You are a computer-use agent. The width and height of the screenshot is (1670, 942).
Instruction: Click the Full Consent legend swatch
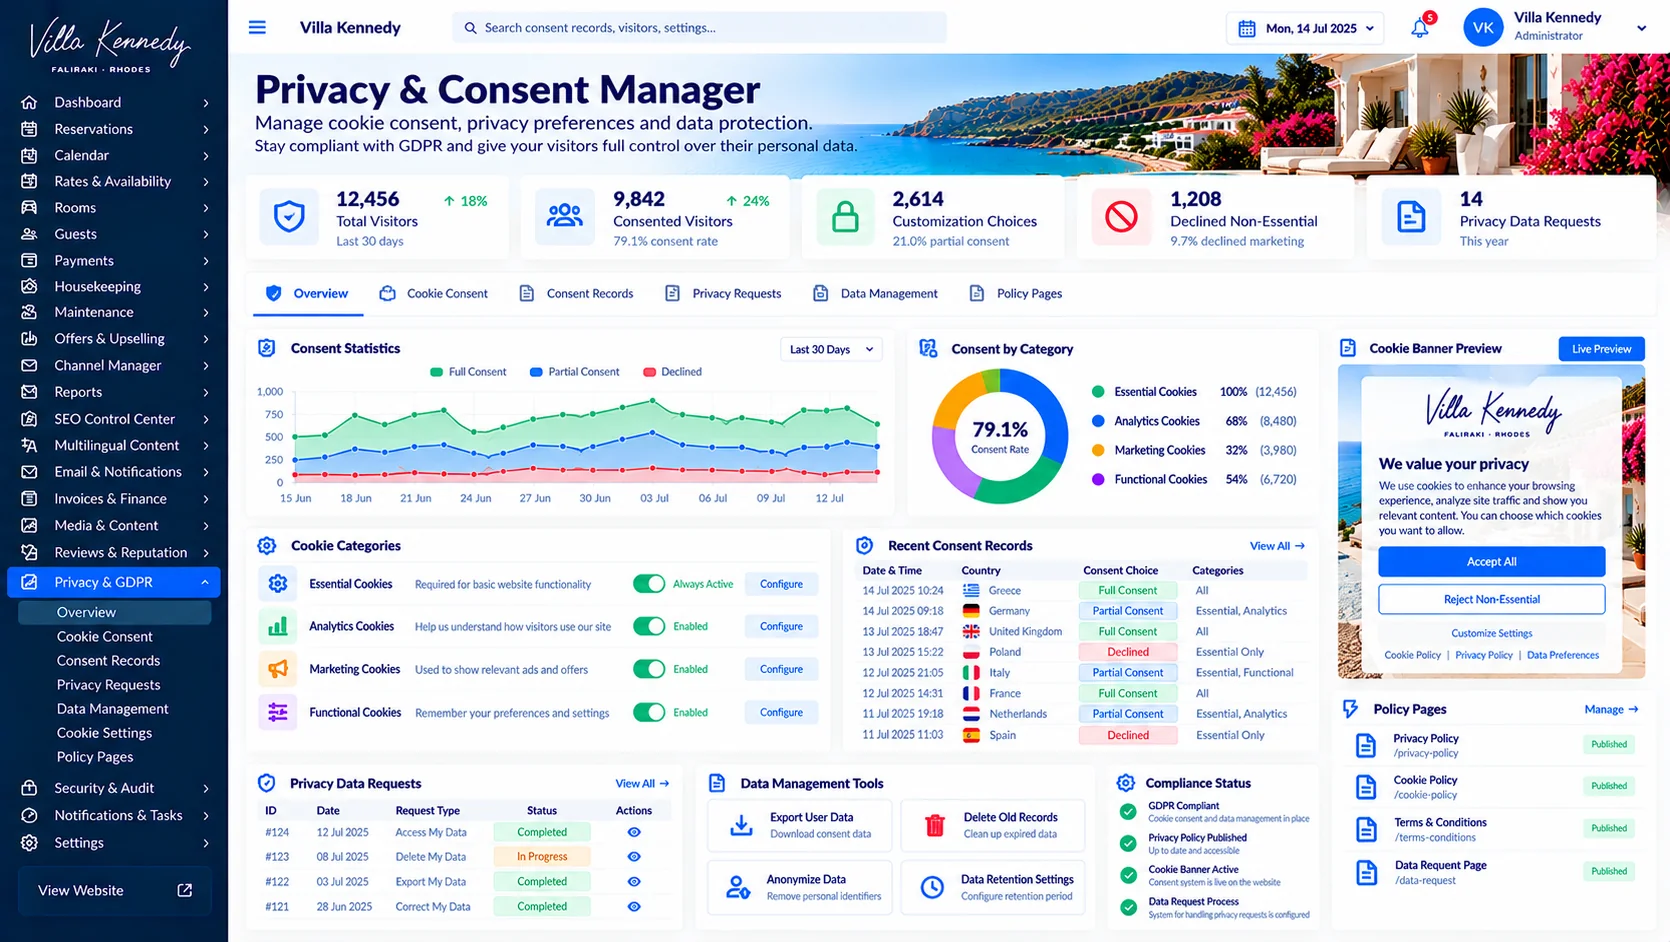coord(436,372)
